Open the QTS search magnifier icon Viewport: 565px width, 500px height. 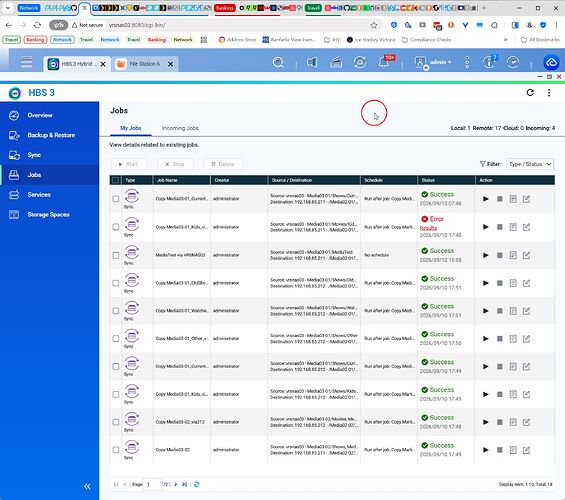pyautogui.click(x=278, y=63)
